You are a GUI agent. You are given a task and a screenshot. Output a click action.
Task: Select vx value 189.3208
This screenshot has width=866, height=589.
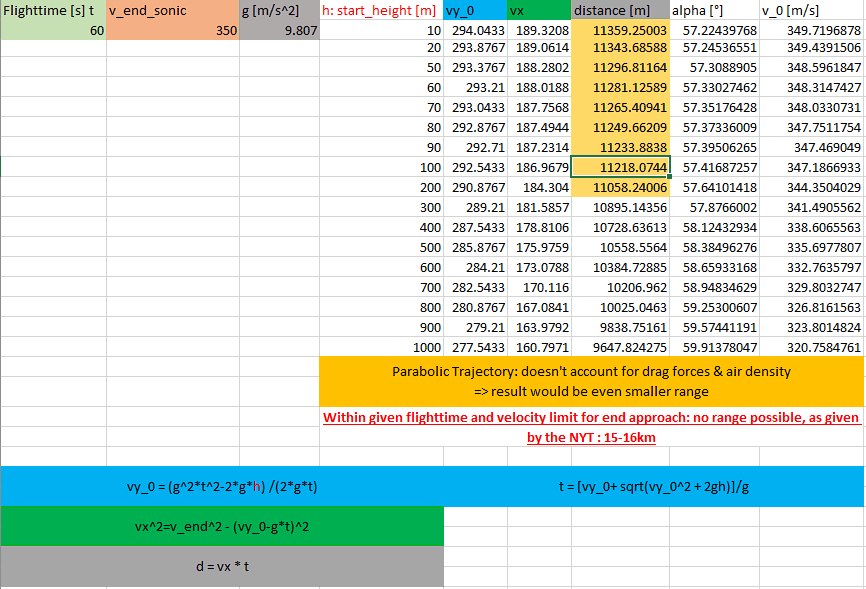[539, 30]
